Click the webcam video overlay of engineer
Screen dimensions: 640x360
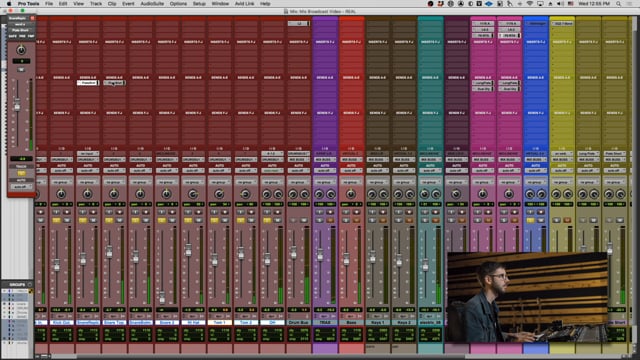click(527, 297)
